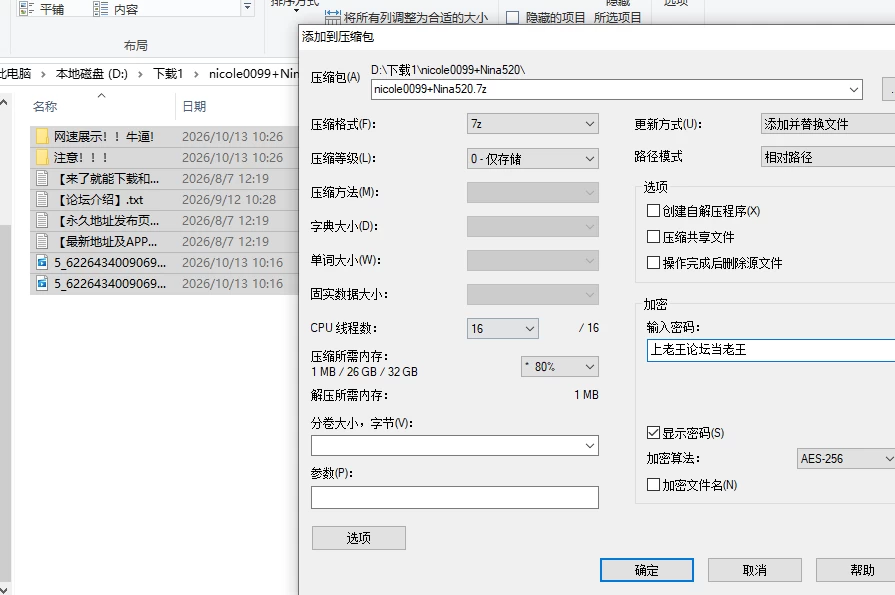Expand the archive name history dropdown arrow
Viewport: 895px width, 595px height.
(854, 90)
